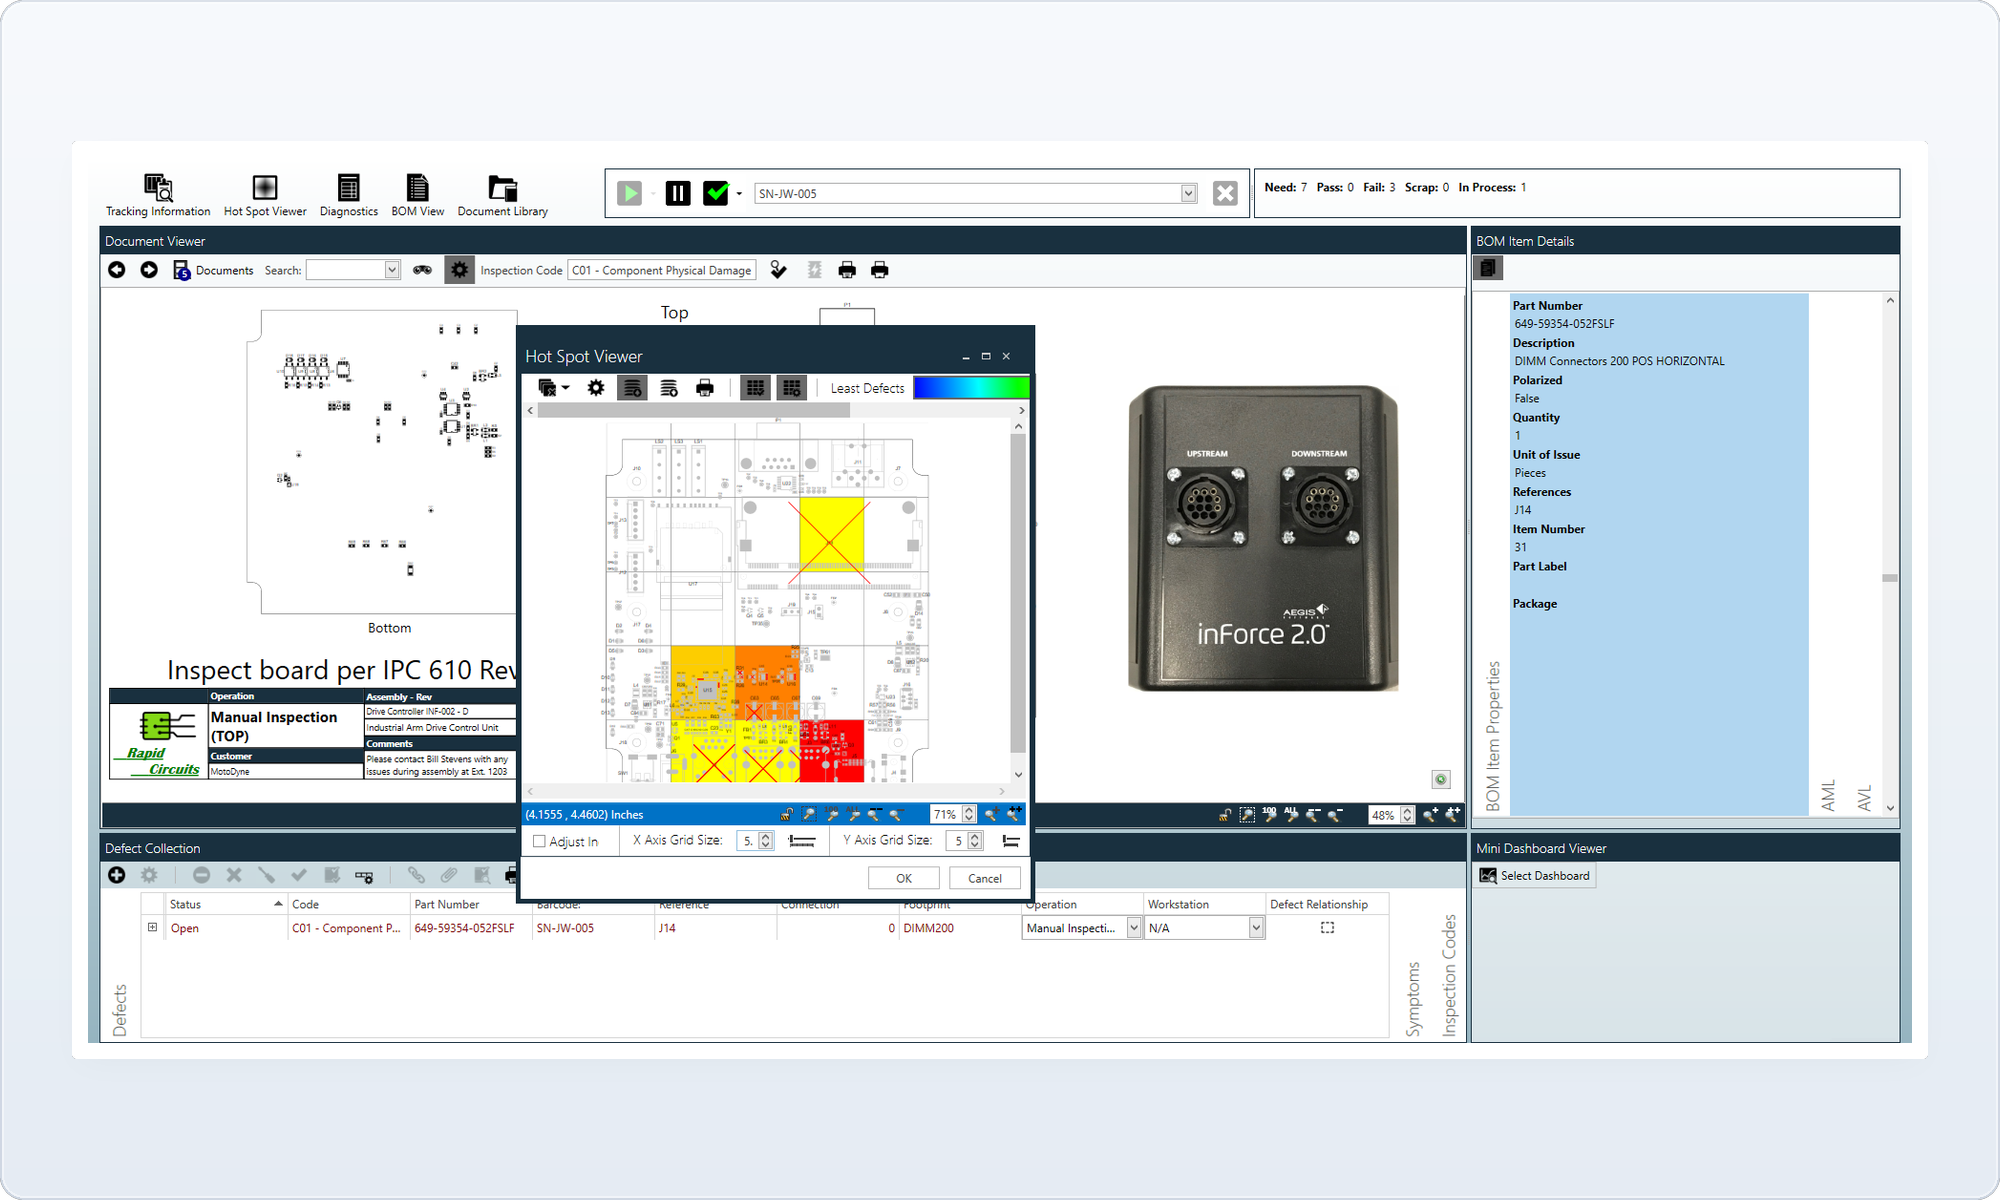This screenshot has height=1200, width=2000.
Task: Click the inspection code checkmark icon
Action: coord(778,270)
